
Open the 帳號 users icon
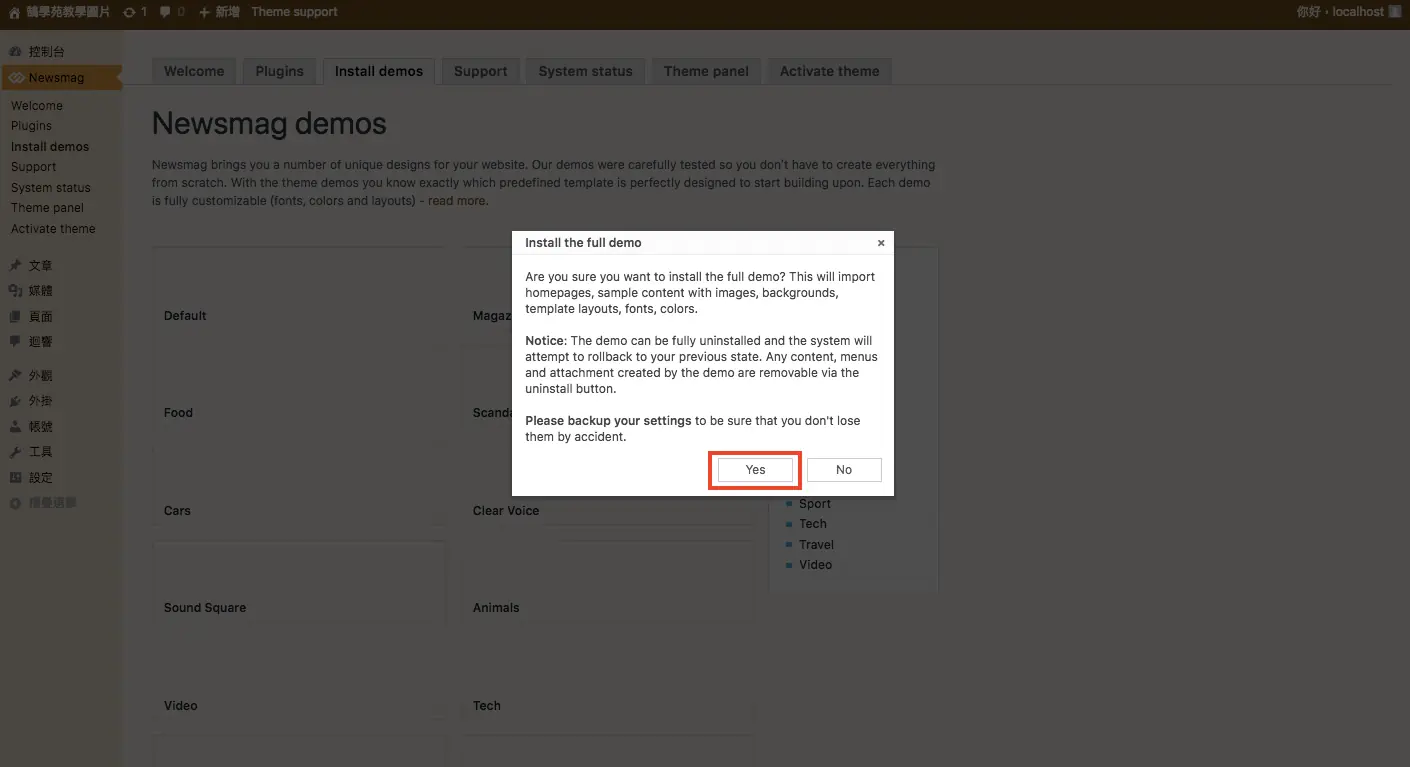pyautogui.click(x=15, y=427)
